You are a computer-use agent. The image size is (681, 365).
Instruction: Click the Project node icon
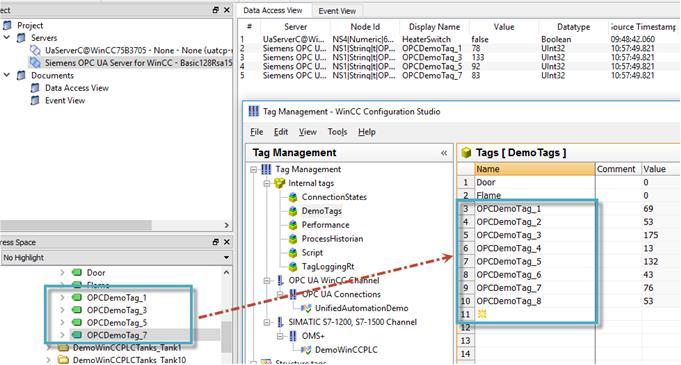pos(7,25)
